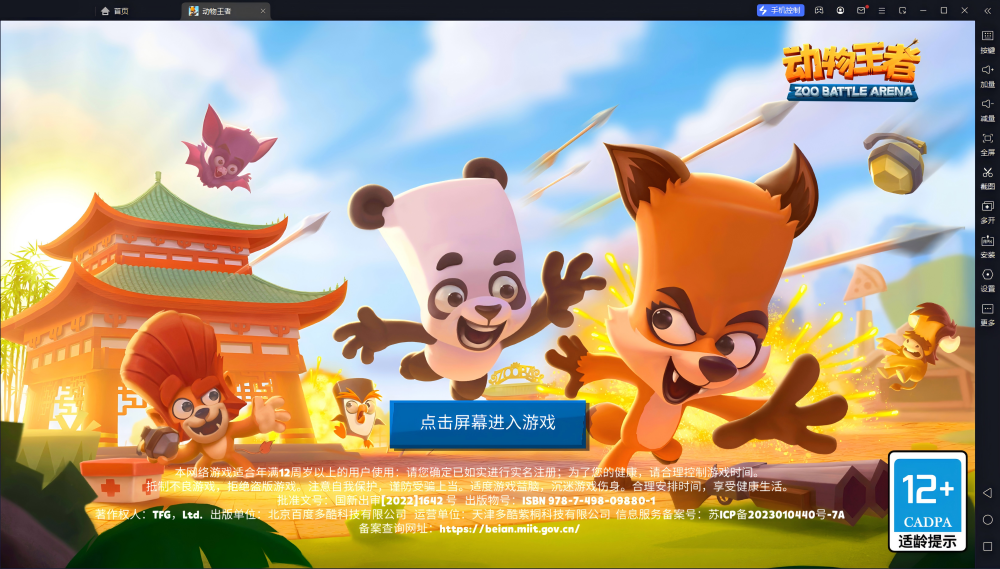Image resolution: width=1000 pixels, height=569 pixels.
Task: Open the user account icon
Action: click(841, 10)
